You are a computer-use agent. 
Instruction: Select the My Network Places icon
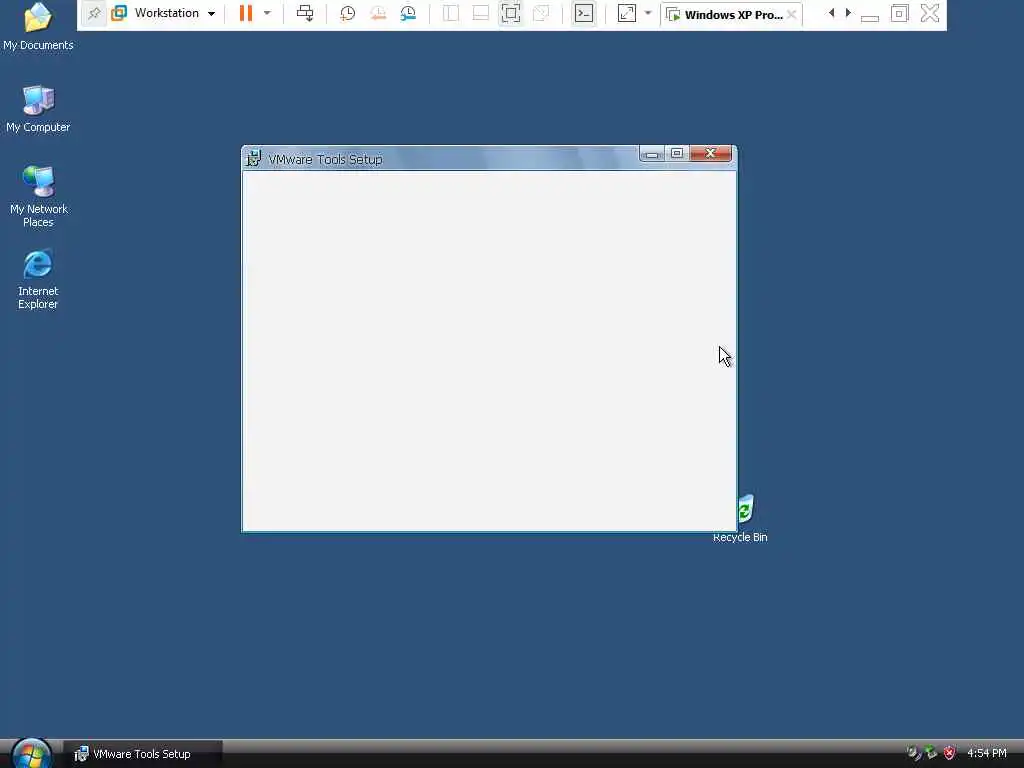[x=38, y=196]
